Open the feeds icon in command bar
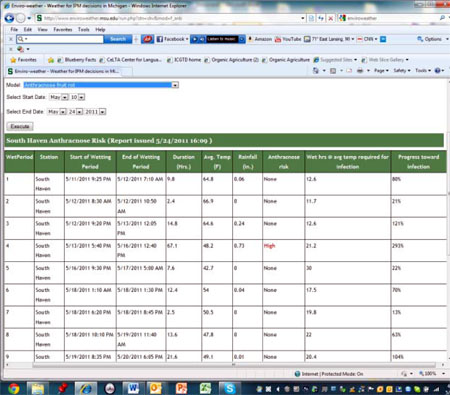The width and height of the screenshot is (450, 395). (x=333, y=70)
